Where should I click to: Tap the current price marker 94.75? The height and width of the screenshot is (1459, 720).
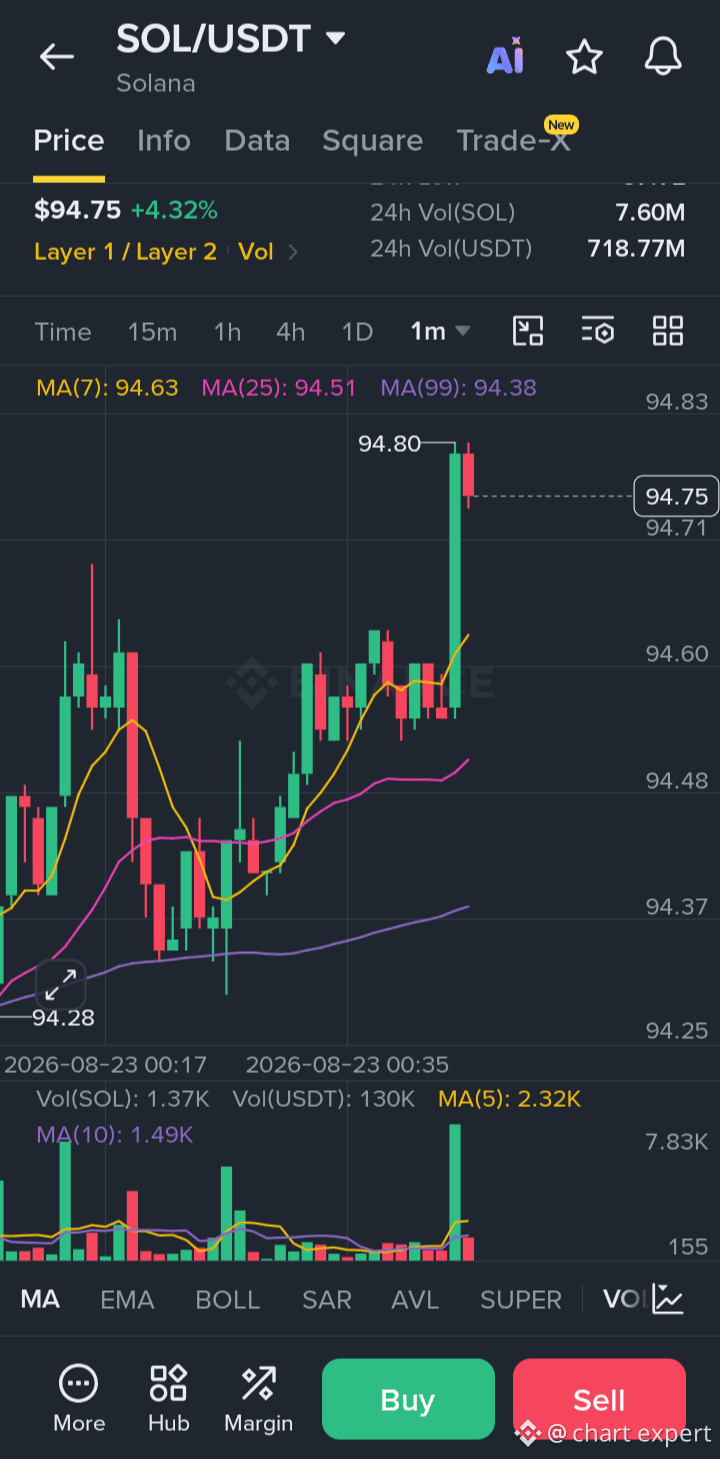coord(676,497)
